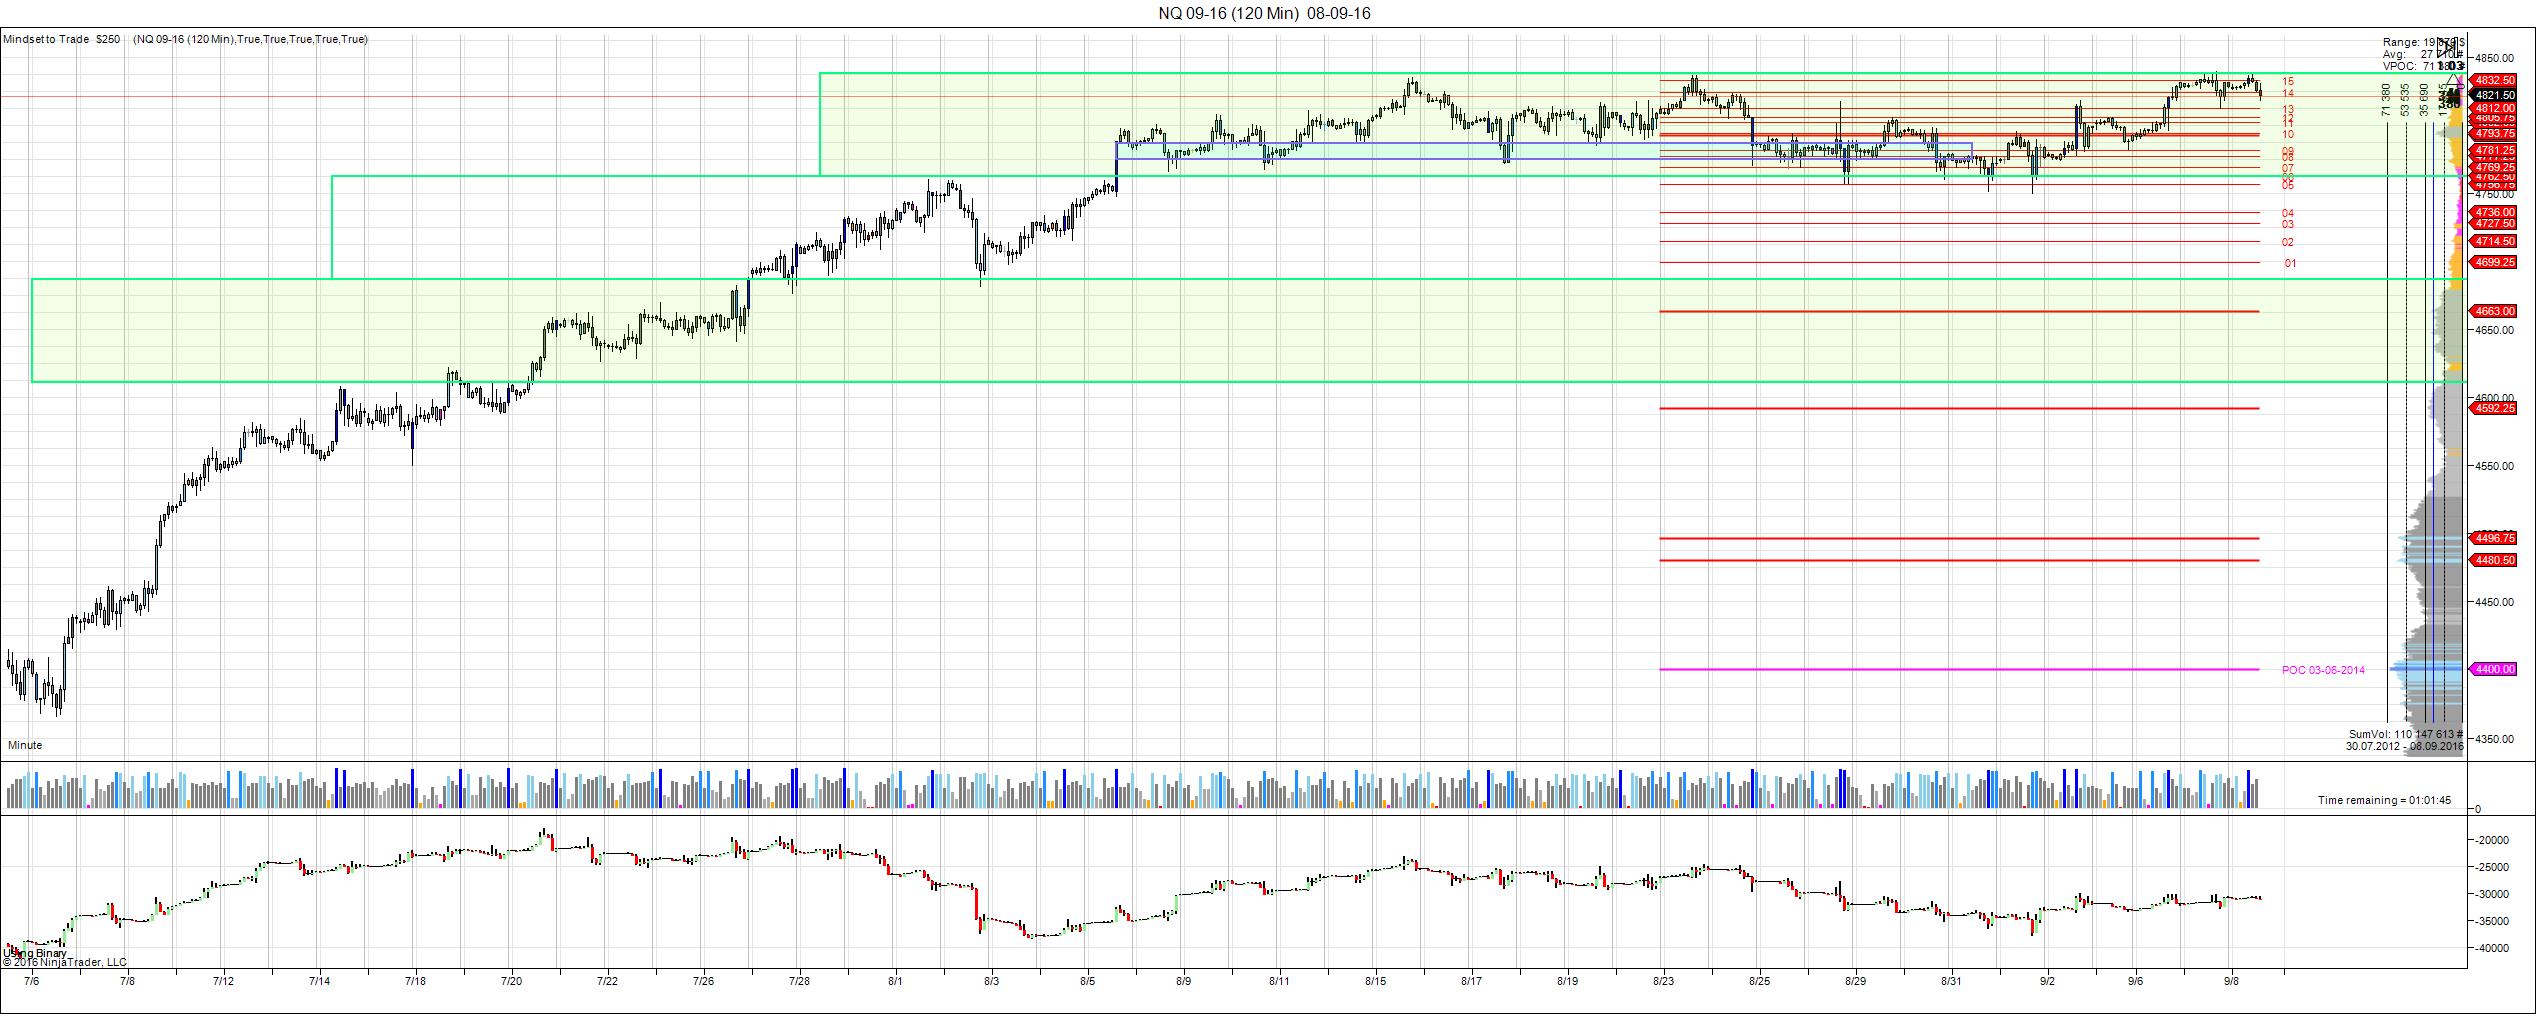Viewport: 2536px width, 1014px height.
Task: Click the 4850.00 price axis label
Action: click(2494, 59)
